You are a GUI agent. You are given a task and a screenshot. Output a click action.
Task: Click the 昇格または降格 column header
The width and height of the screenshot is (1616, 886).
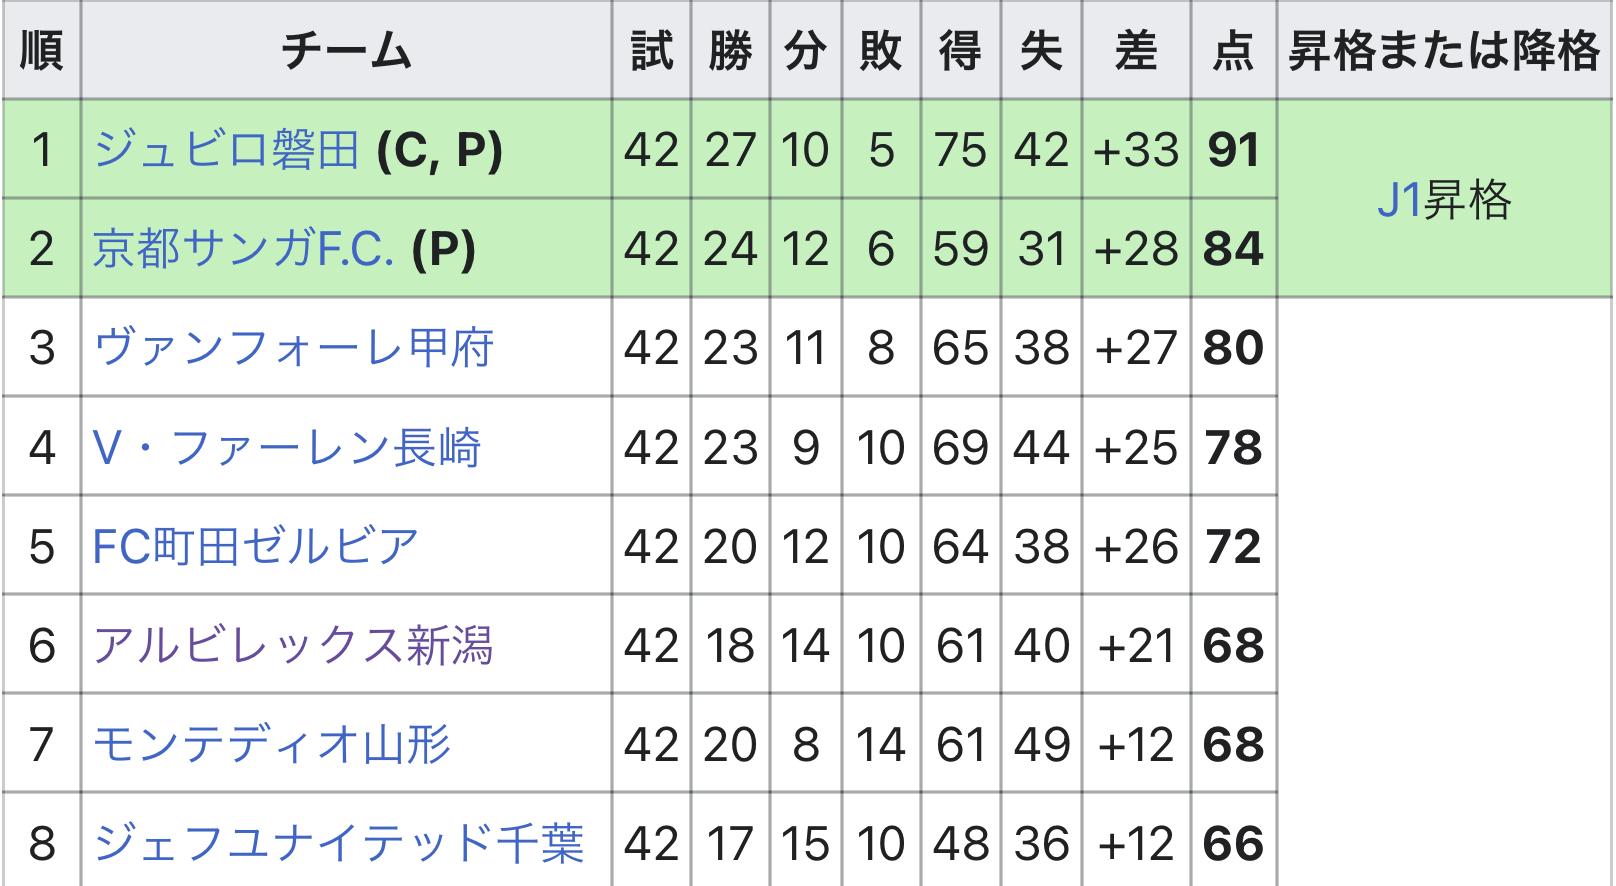click(1444, 50)
